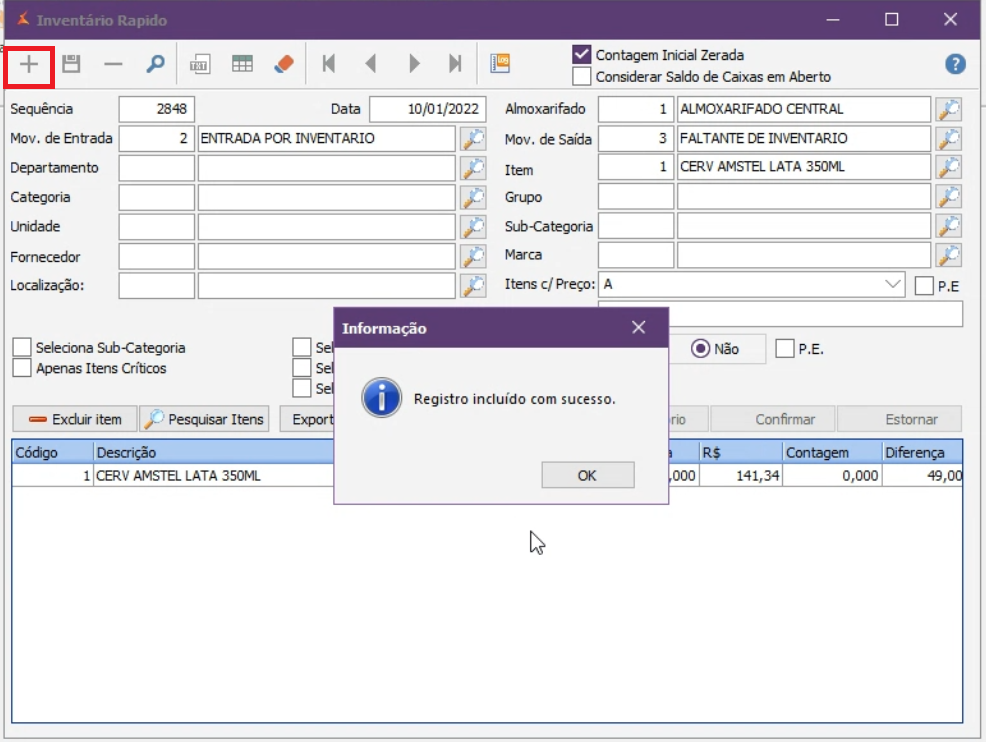Screen dimensions: 986x742
Task: Check Seleciona Sub-Categoria option
Action: pos(22,347)
